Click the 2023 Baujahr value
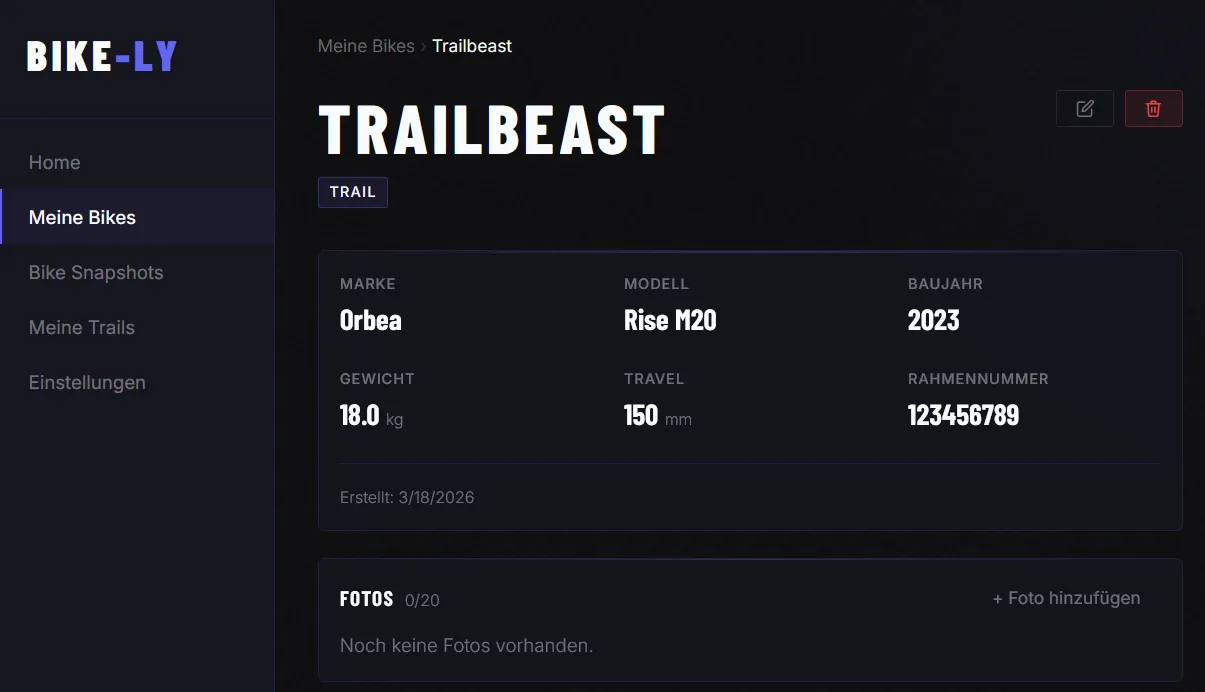The height and width of the screenshot is (692, 1205). pyautogui.click(x=933, y=320)
